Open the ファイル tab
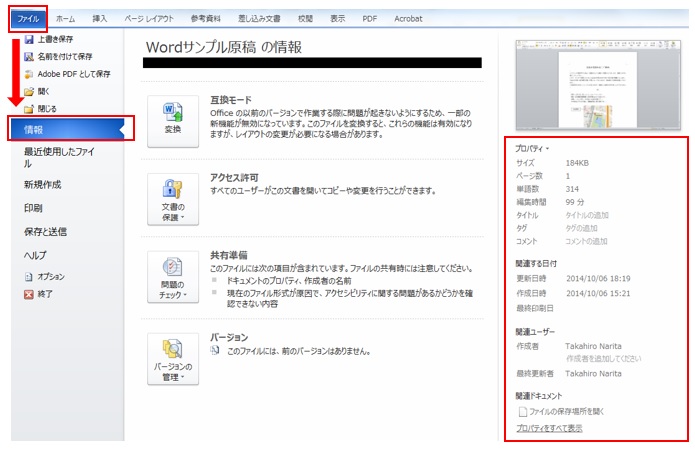695x450 pixels. click(28, 19)
